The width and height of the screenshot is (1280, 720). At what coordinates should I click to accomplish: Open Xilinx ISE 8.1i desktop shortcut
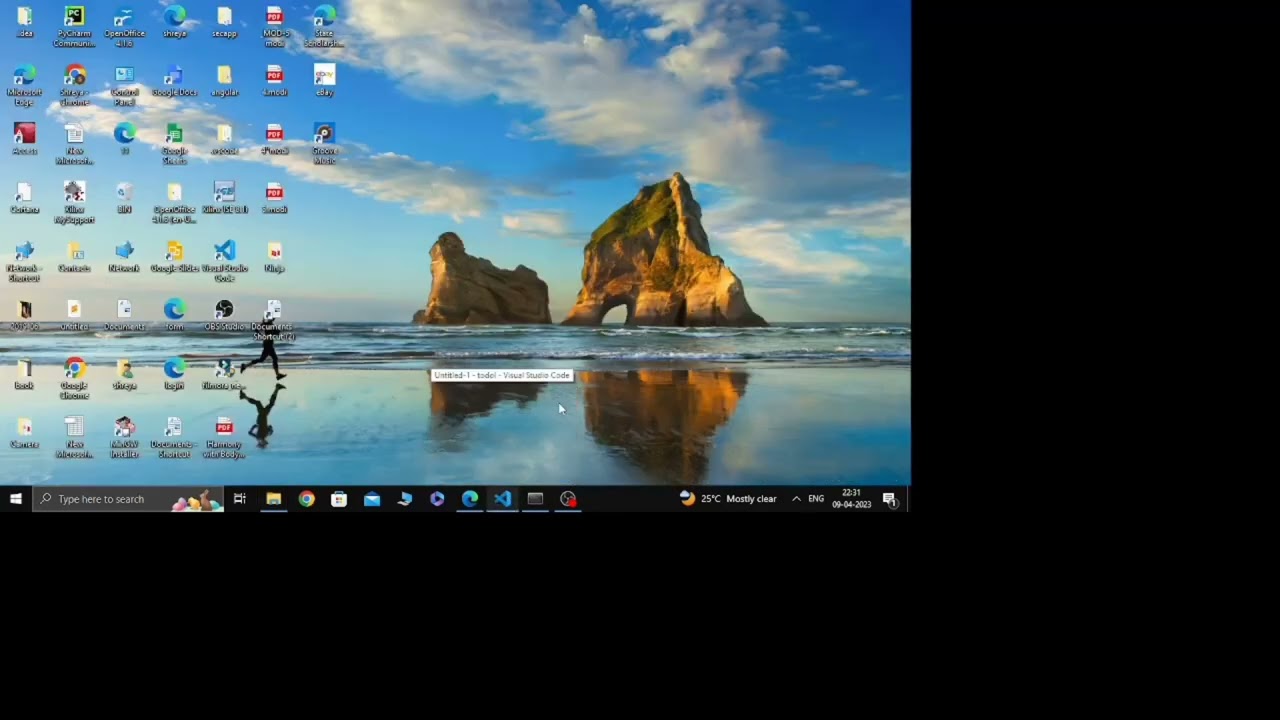tap(224, 198)
